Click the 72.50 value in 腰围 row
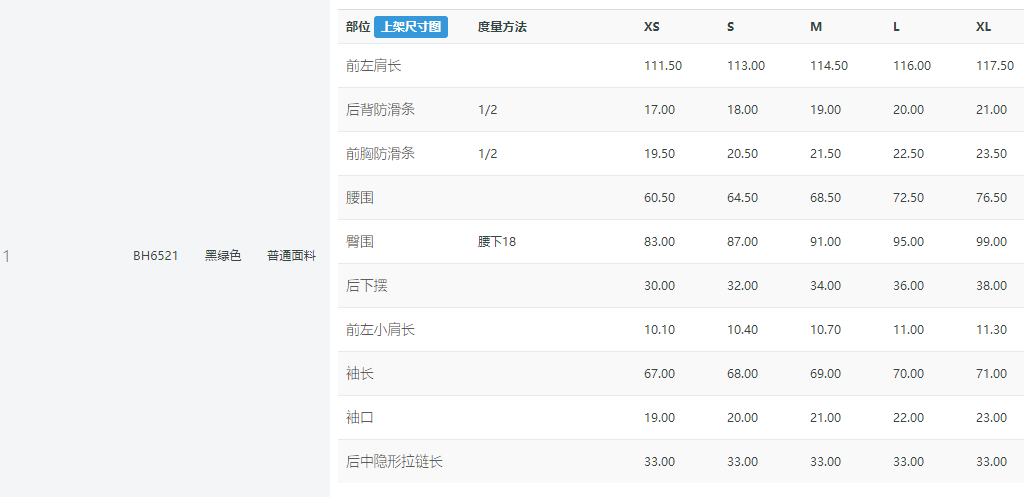This screenshot has width=1024, height=497. 908,198
